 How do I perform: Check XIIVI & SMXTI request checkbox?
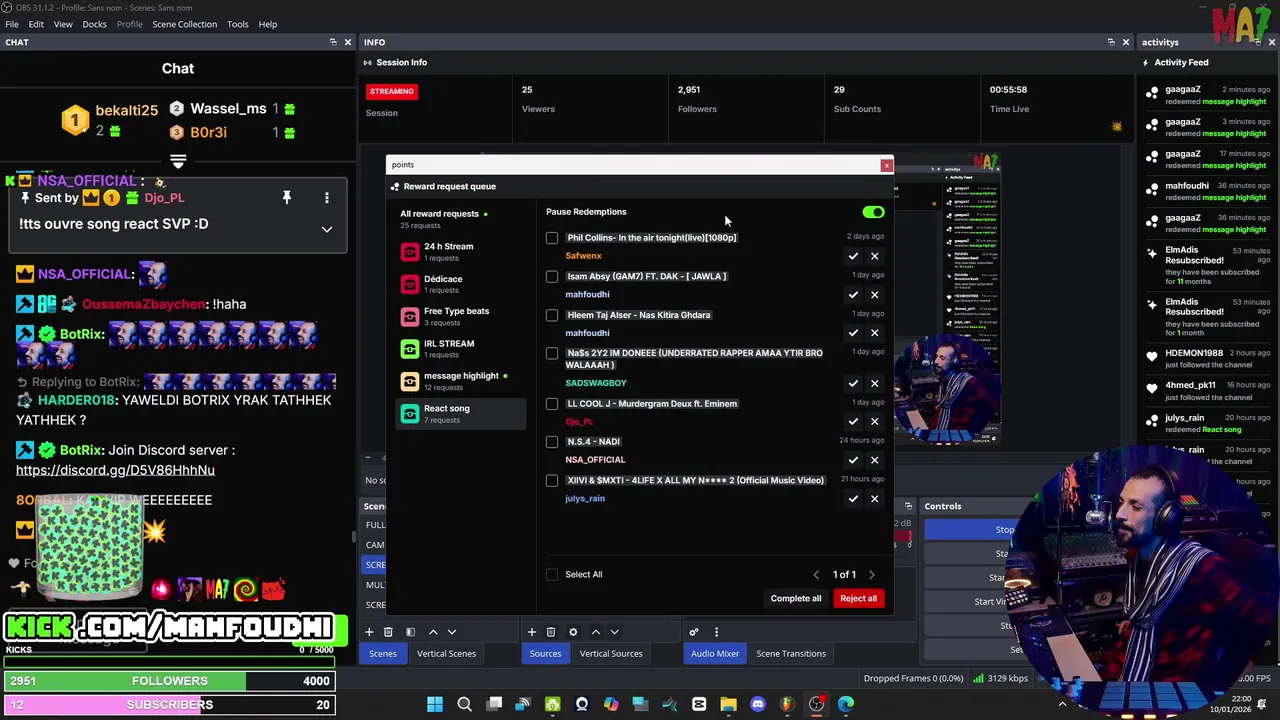pos(552,481)
